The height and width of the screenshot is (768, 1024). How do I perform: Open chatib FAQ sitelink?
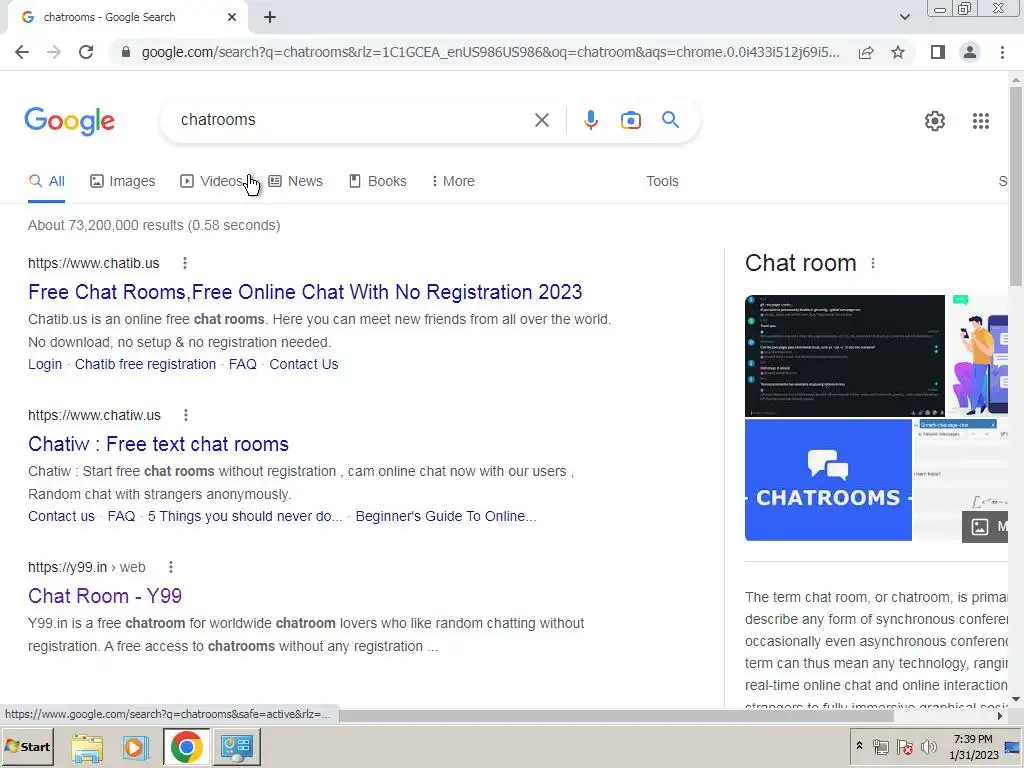pyautogui.click(x=242, y=364)
